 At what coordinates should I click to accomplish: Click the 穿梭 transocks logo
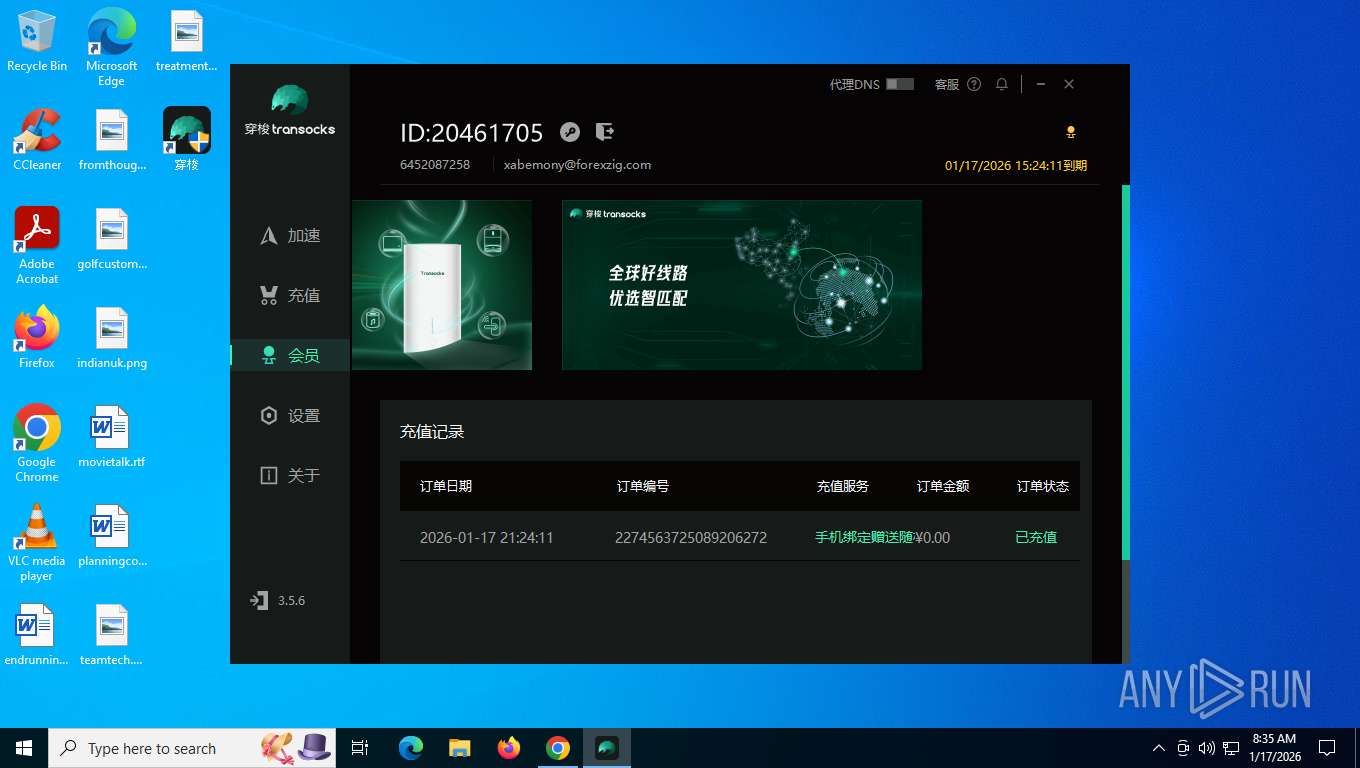(290, 110)
